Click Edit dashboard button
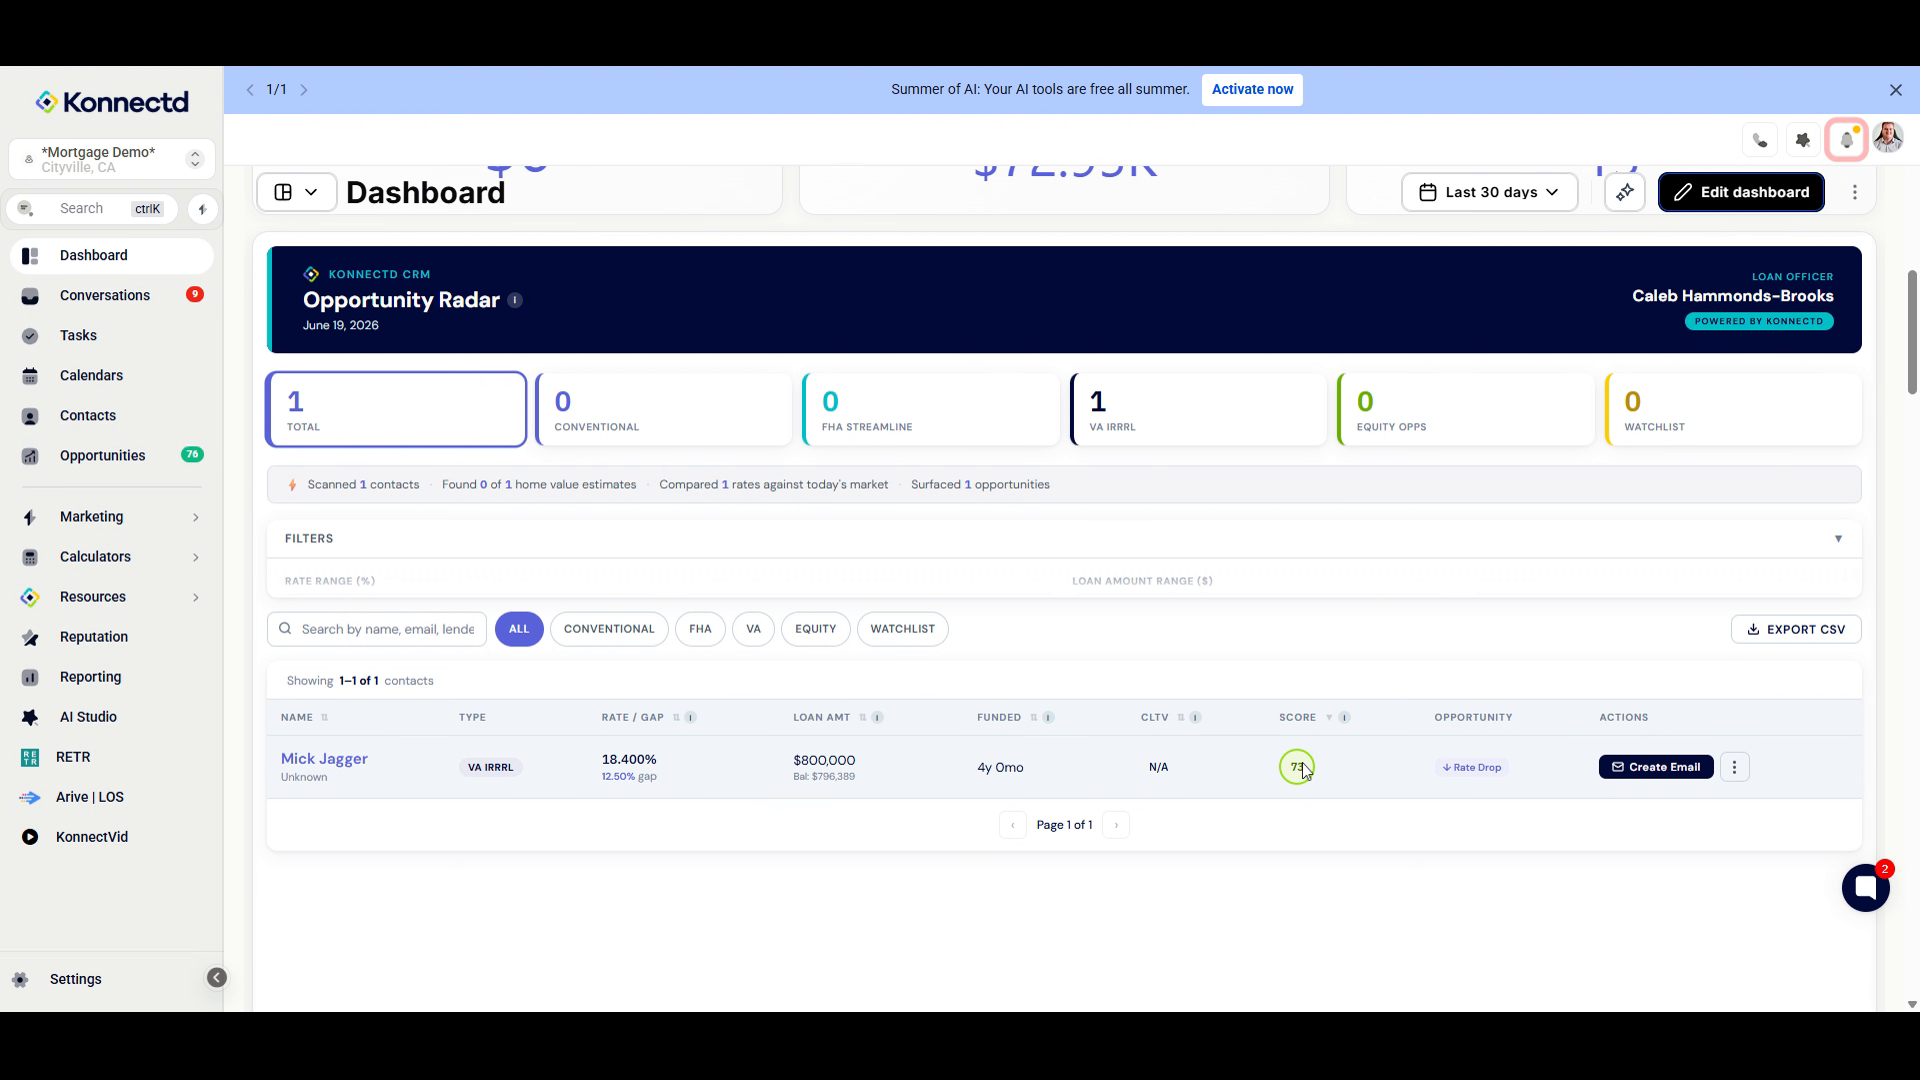 (1741, 192)
